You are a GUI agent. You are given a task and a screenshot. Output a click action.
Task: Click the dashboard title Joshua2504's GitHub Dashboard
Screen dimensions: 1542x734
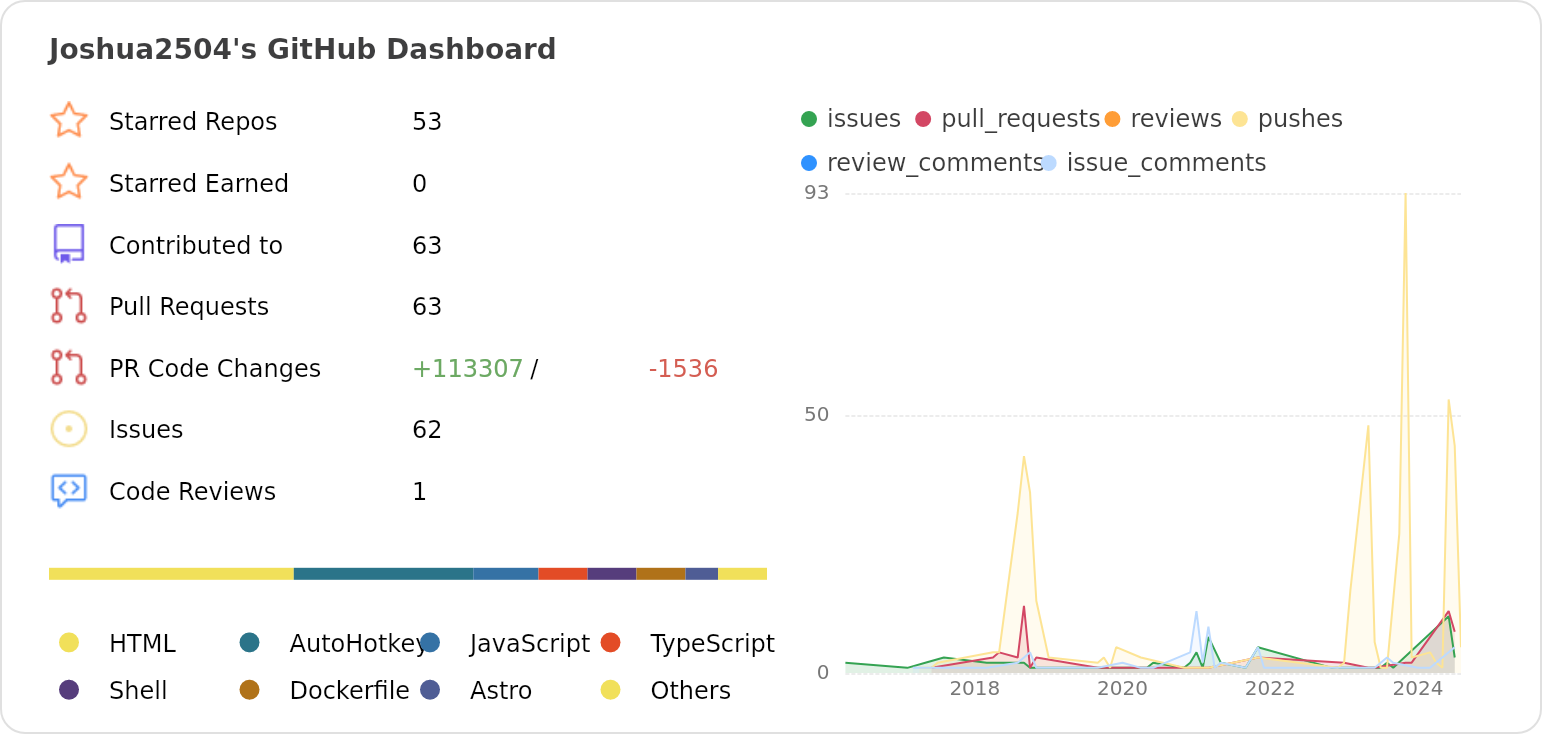(302, 49)
